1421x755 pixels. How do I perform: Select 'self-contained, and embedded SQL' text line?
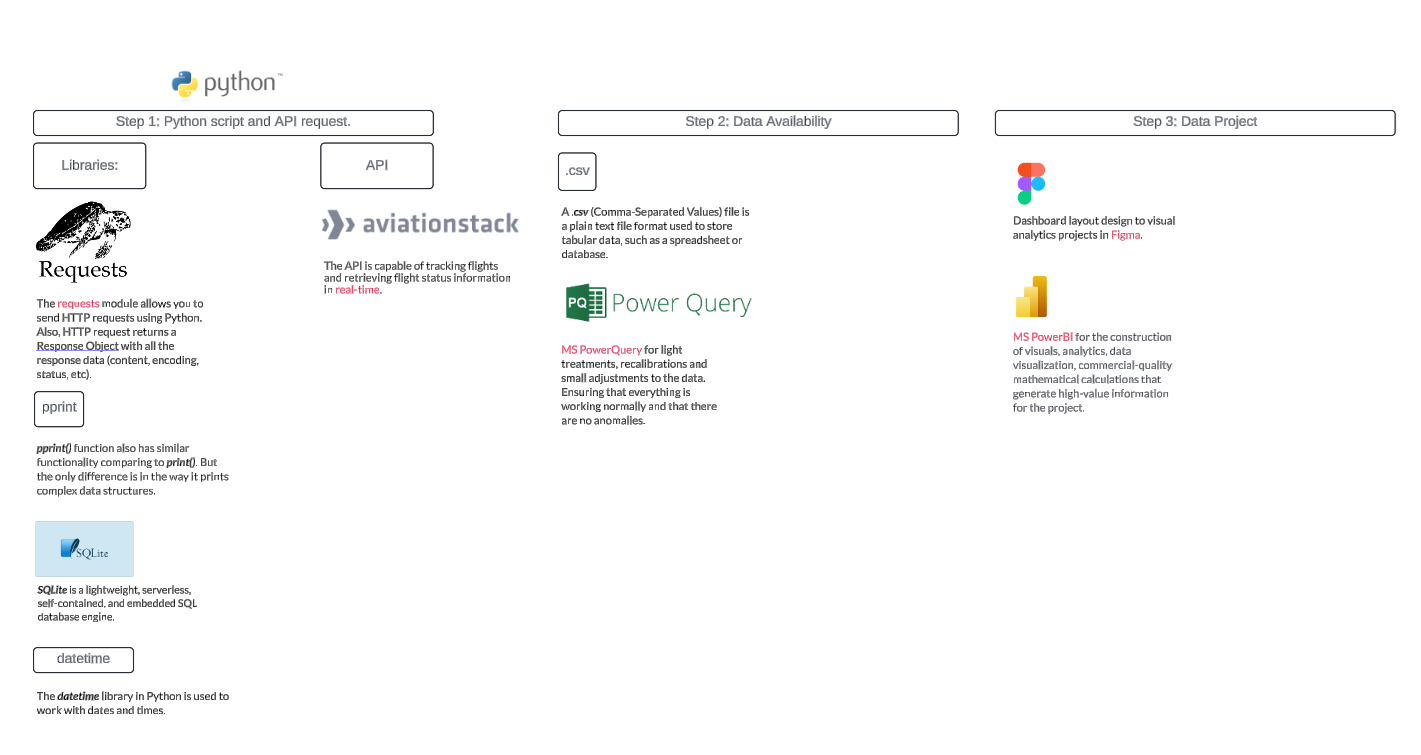click(x=117, y=603)
